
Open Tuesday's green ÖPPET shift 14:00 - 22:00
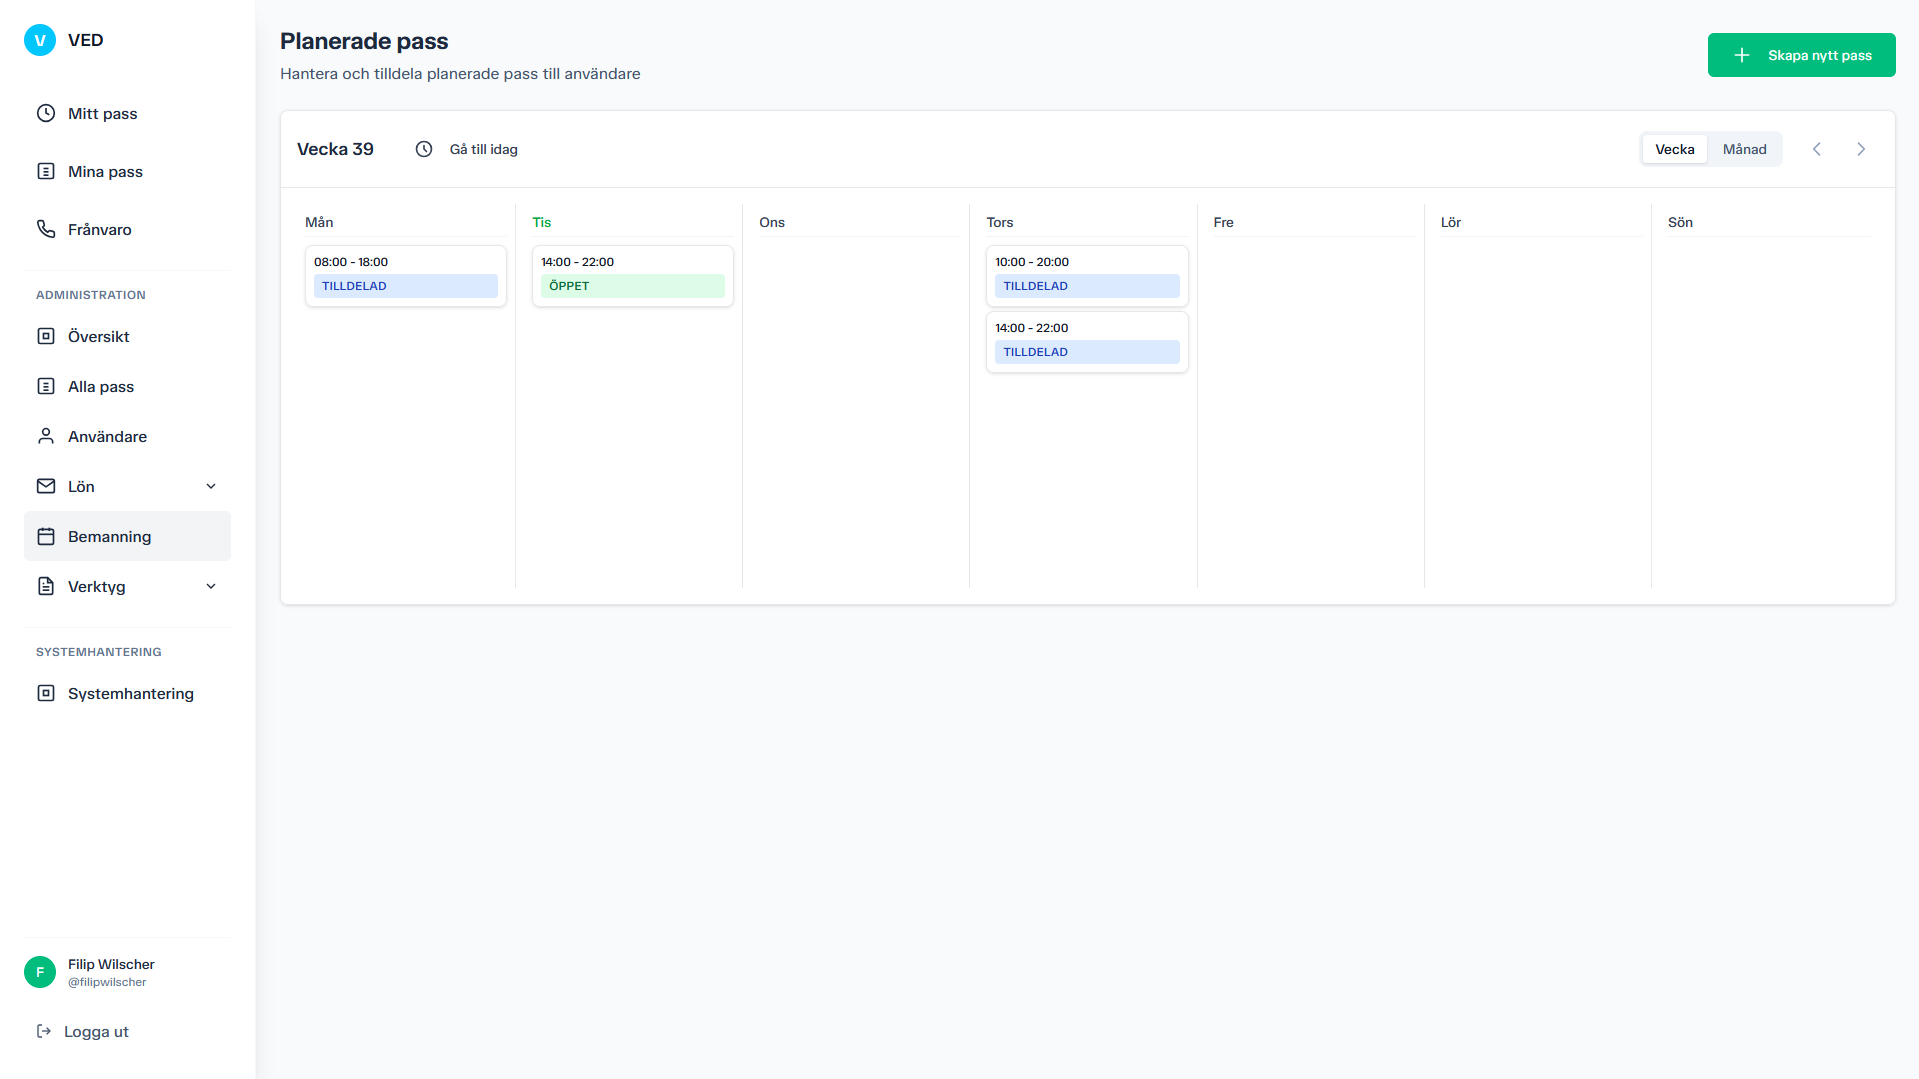632,275
